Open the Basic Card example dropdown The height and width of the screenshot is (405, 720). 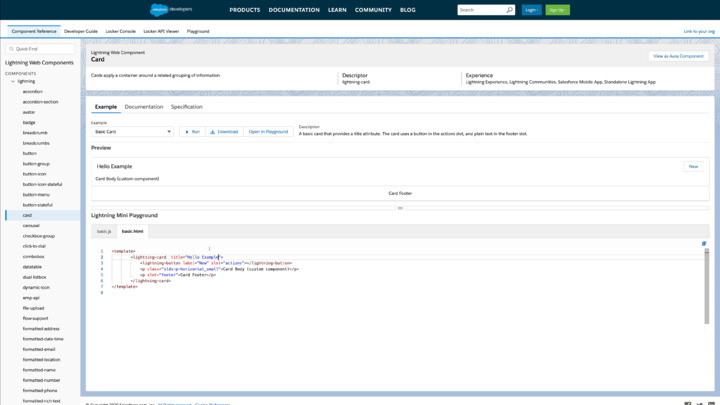pos(133,132)
